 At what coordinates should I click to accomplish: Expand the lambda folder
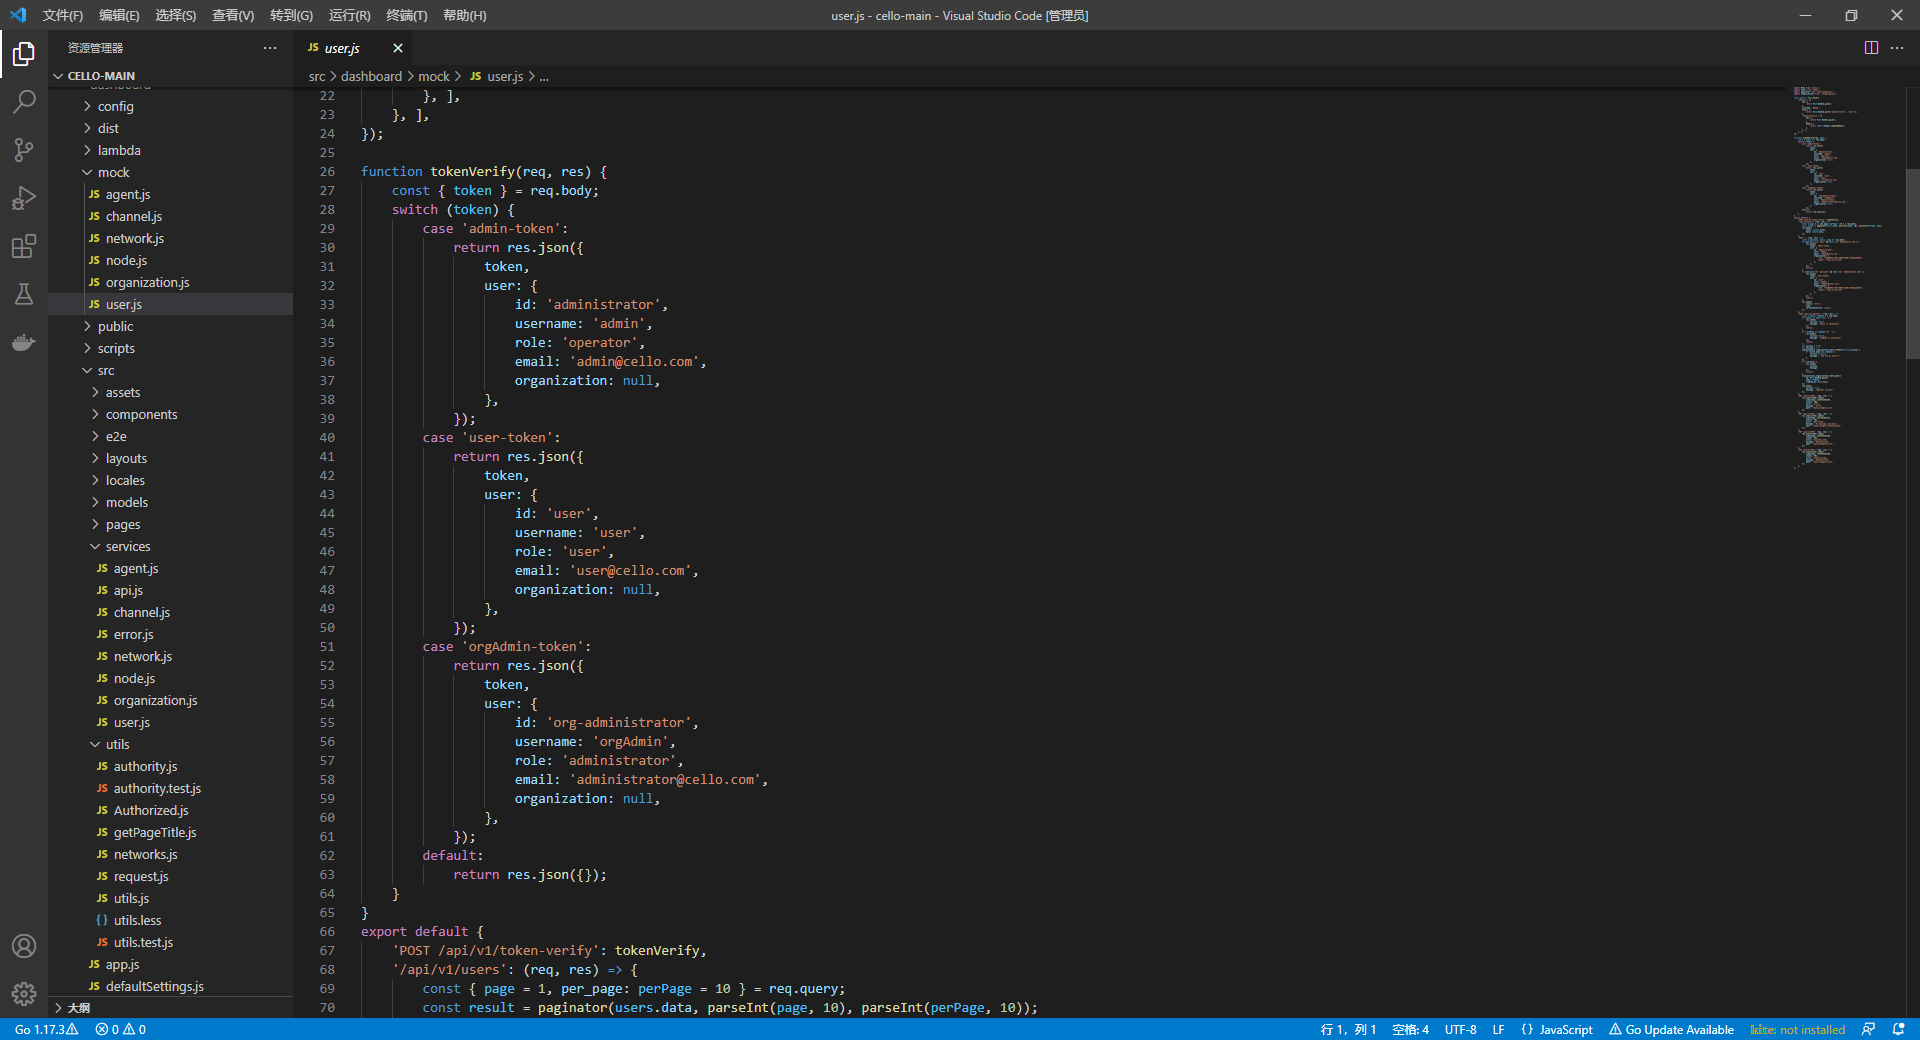(170, 150)
